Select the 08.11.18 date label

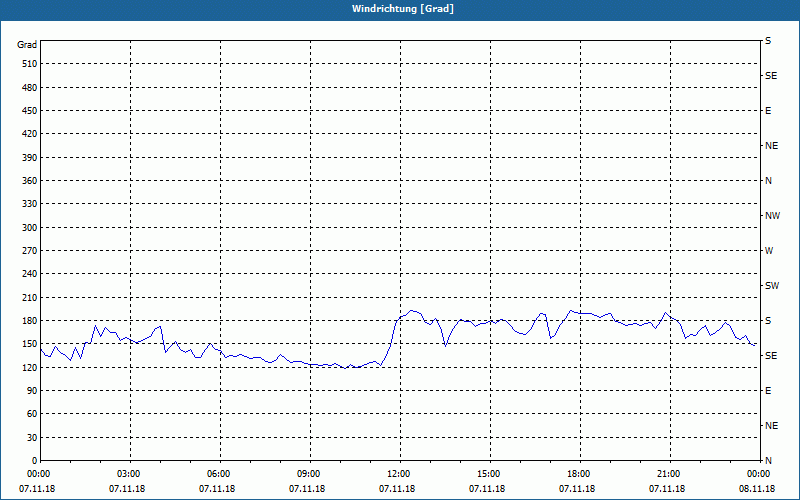point(757,489)
